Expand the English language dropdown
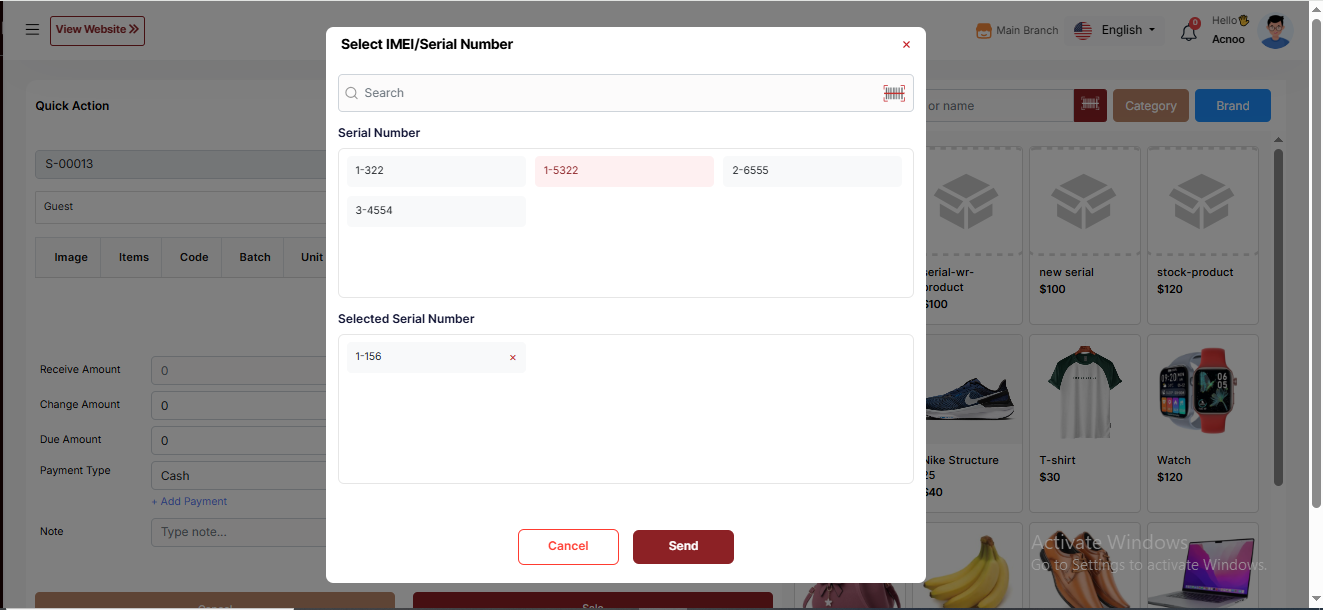Viewport: 1323px width, 610px height. click(x=1114, y=30)
